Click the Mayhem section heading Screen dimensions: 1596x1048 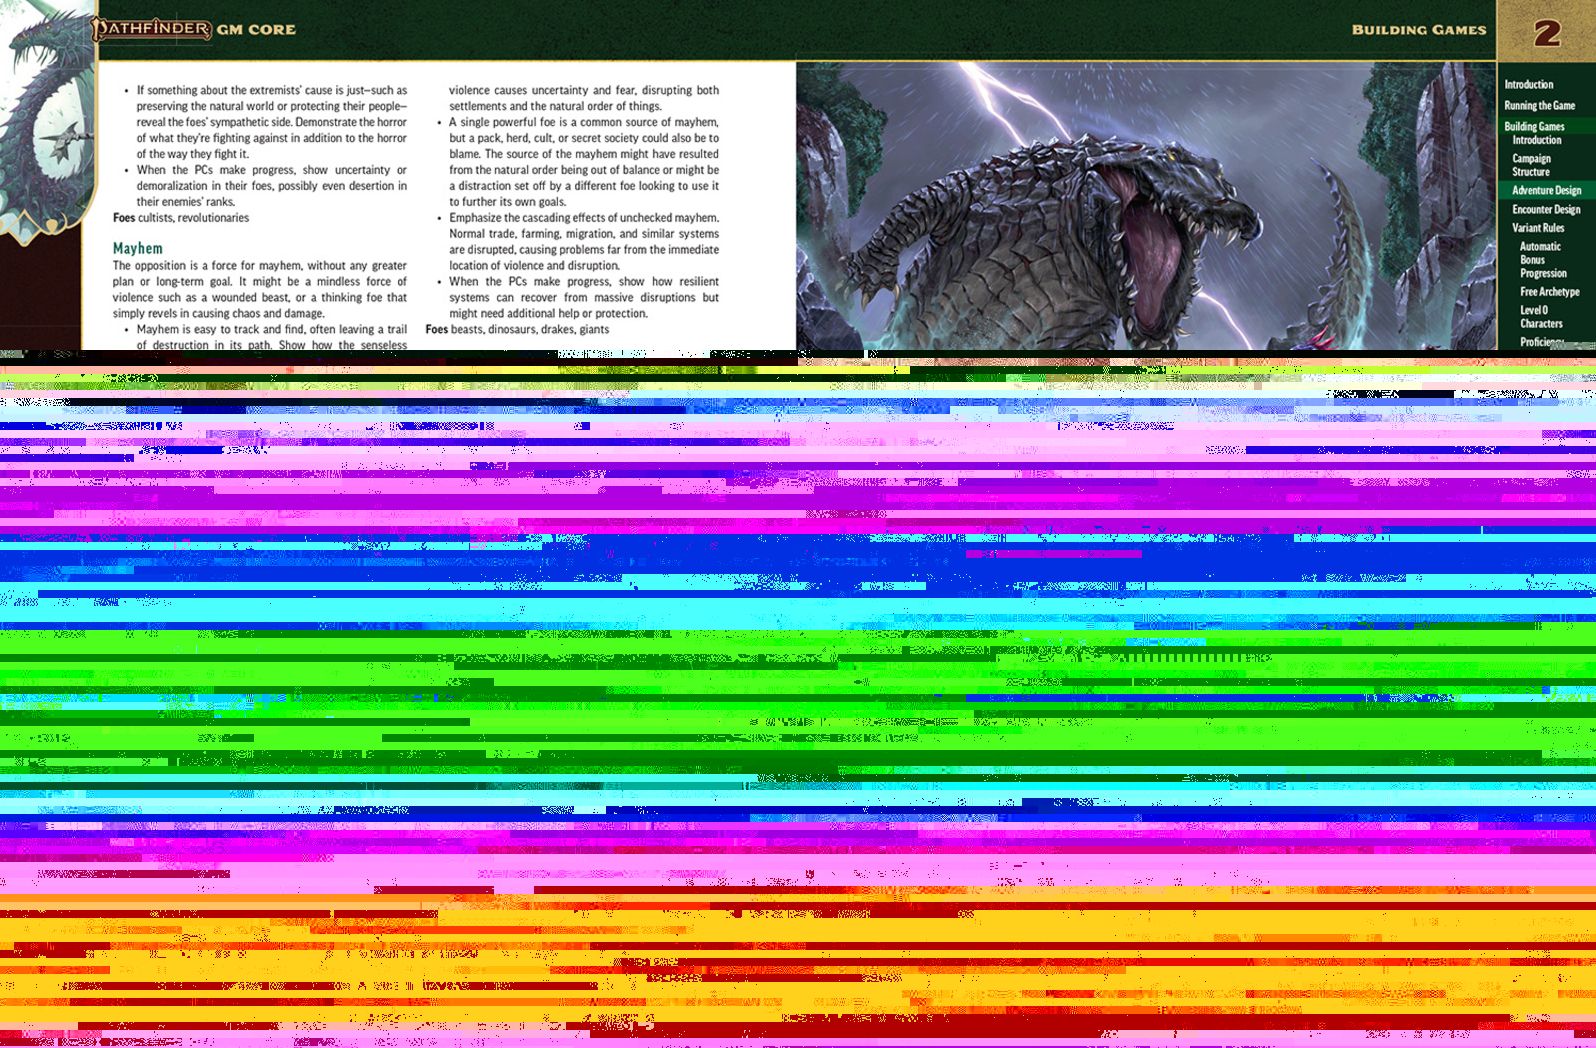138,248
